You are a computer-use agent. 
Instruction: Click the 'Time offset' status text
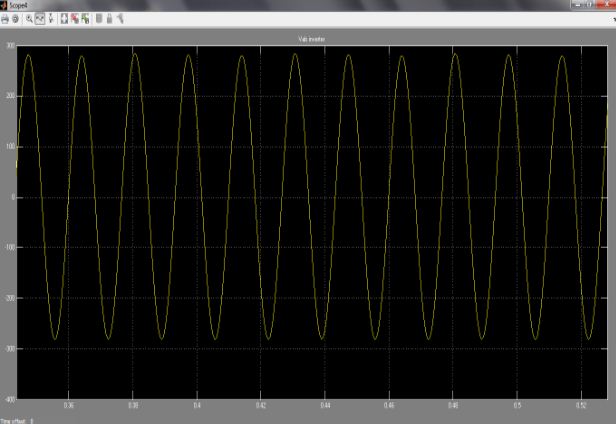point(13,421)
